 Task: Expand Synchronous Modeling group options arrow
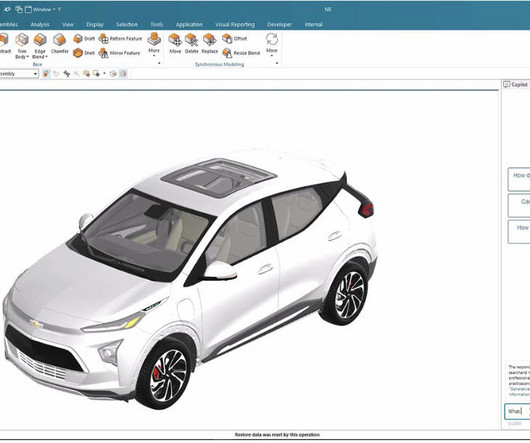click(277, 63)
